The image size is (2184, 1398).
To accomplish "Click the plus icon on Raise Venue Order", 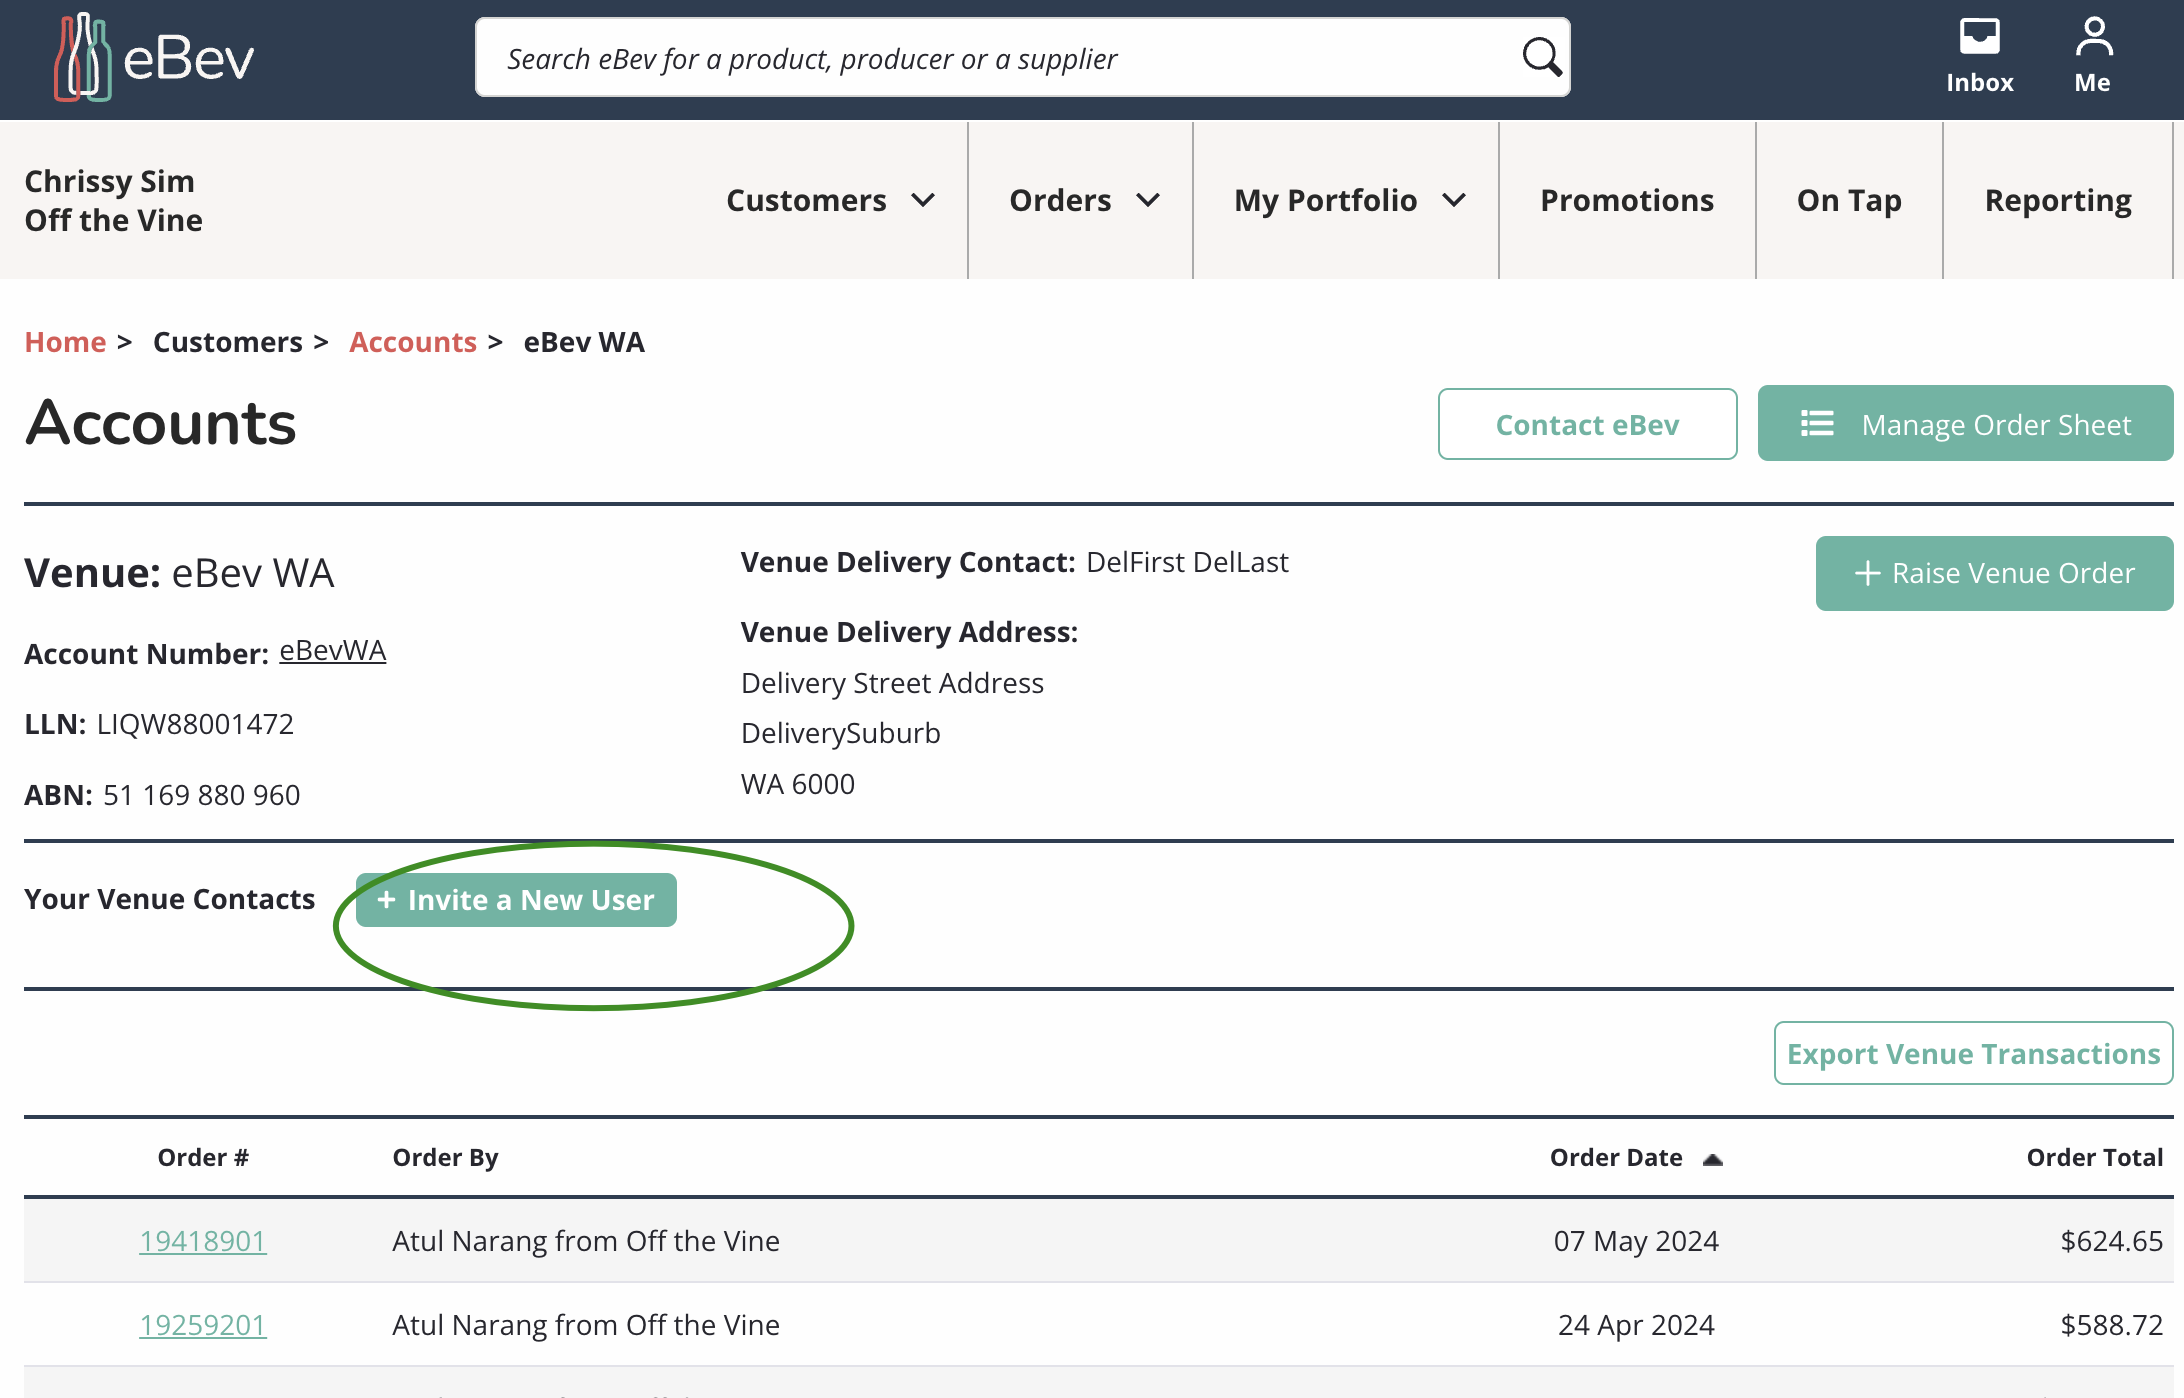I will (1867, 574).
